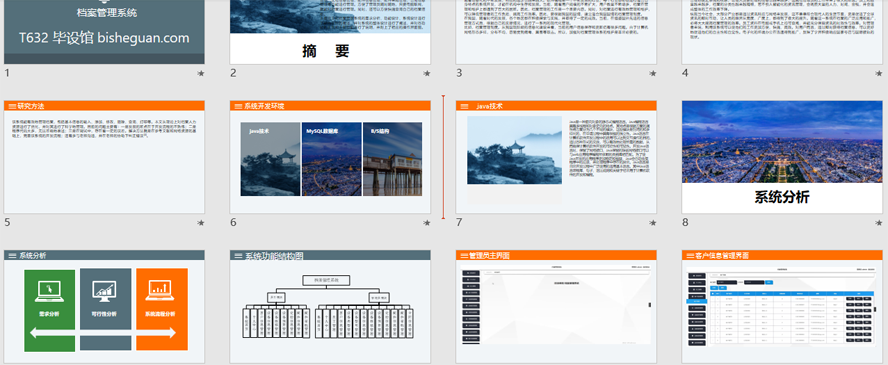Select the 系统分析 city photo section slide

tap(782, 157)
